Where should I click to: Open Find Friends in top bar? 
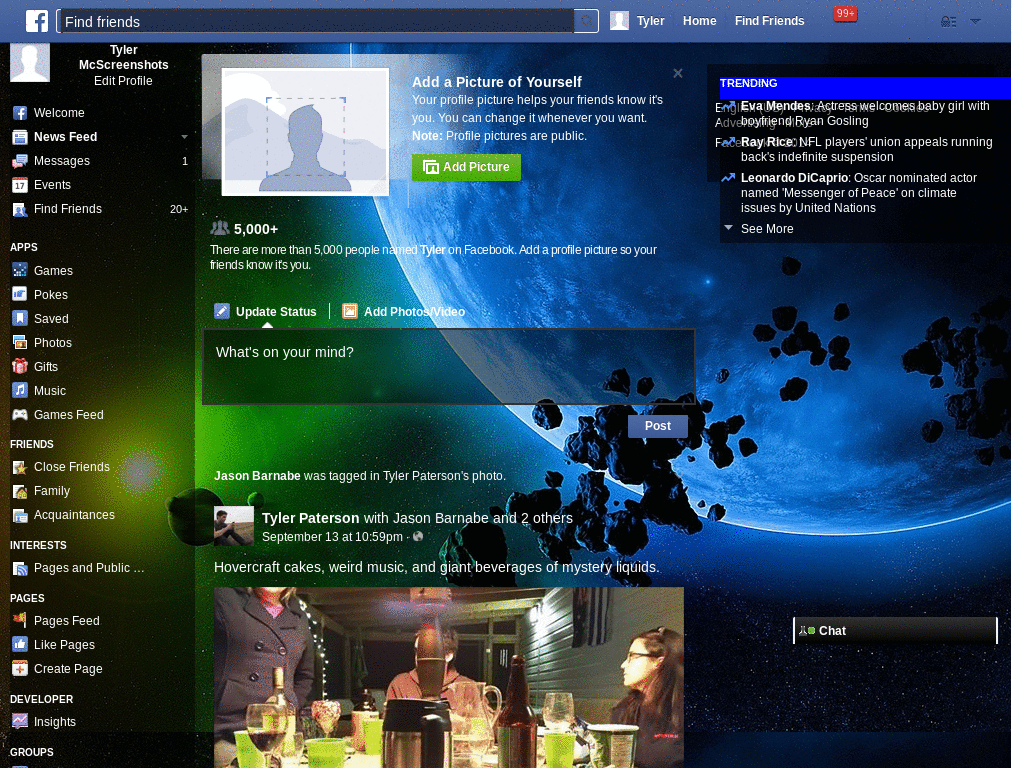tap(769, 21)
